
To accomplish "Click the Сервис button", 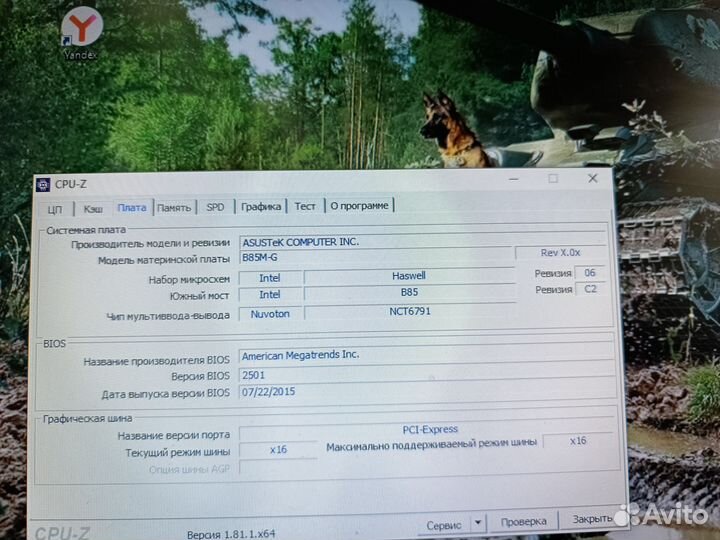I will click(x=444, y=525).
